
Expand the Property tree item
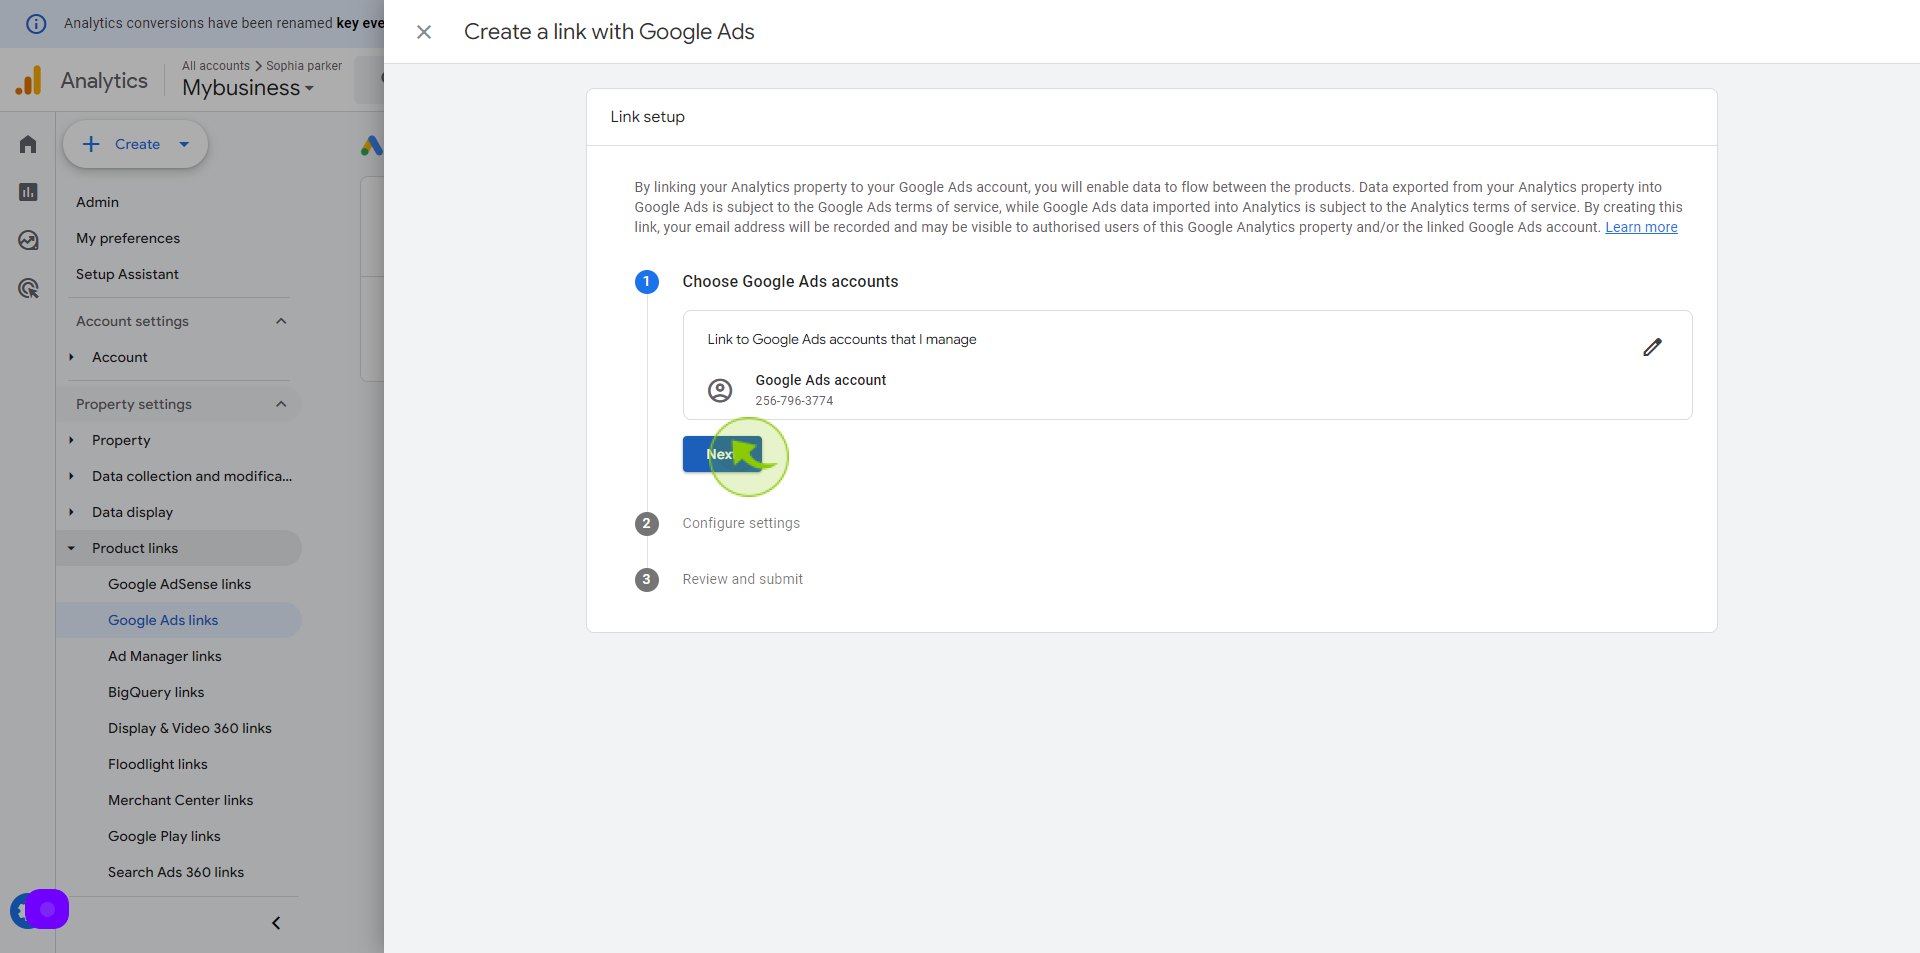coord(71,440)
